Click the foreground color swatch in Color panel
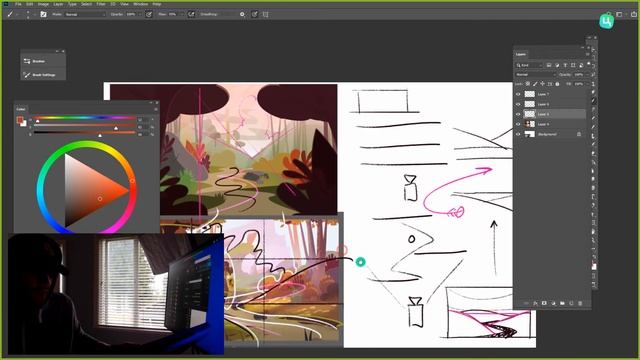The width and height of the screenshot is (640, 360). 20,120
